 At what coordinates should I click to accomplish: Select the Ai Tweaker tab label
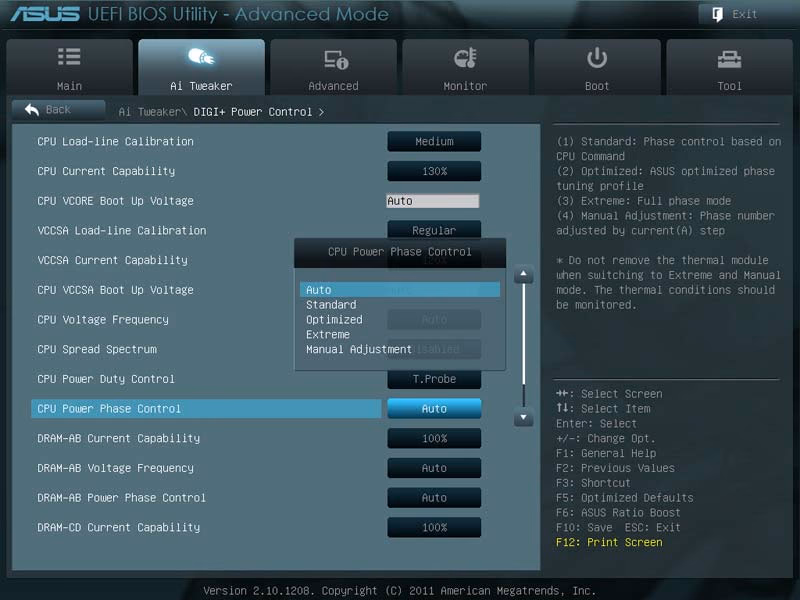pyautogui.click(x=201, y=86)
